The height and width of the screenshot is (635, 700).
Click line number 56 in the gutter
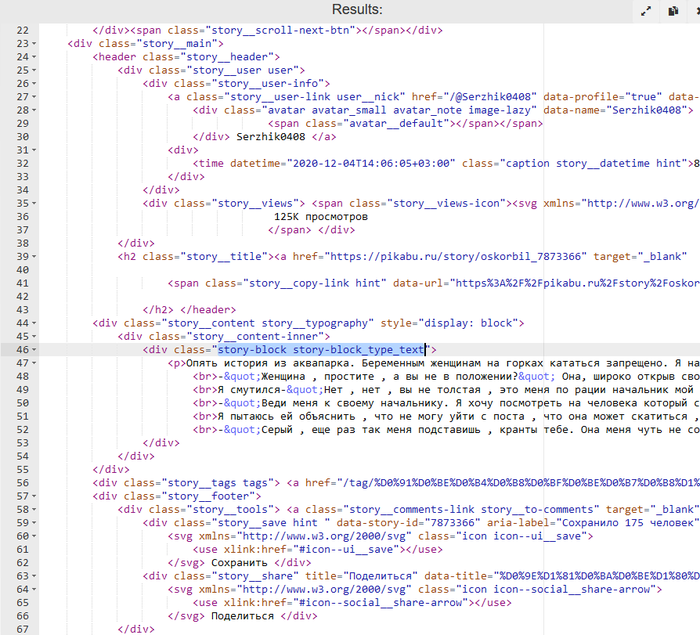coord(21,482)
